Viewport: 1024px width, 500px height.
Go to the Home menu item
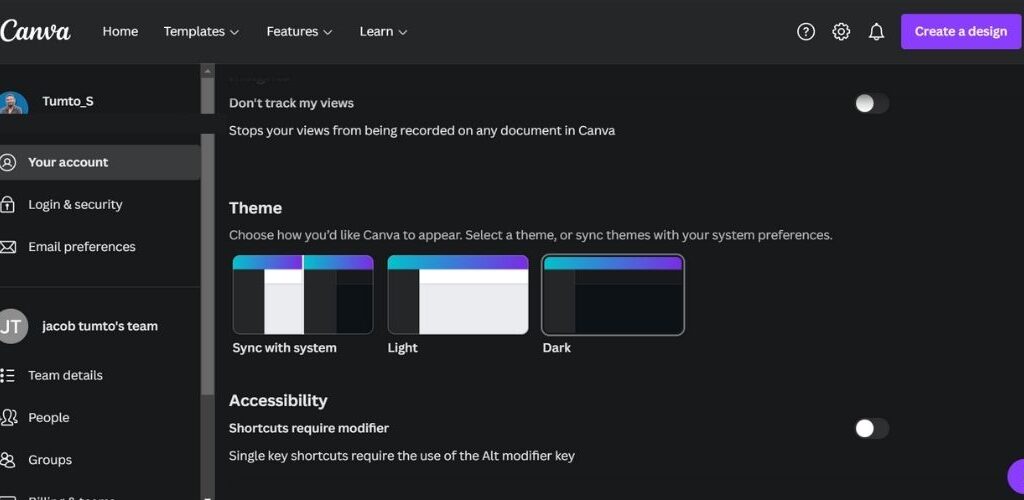[120, 32]
